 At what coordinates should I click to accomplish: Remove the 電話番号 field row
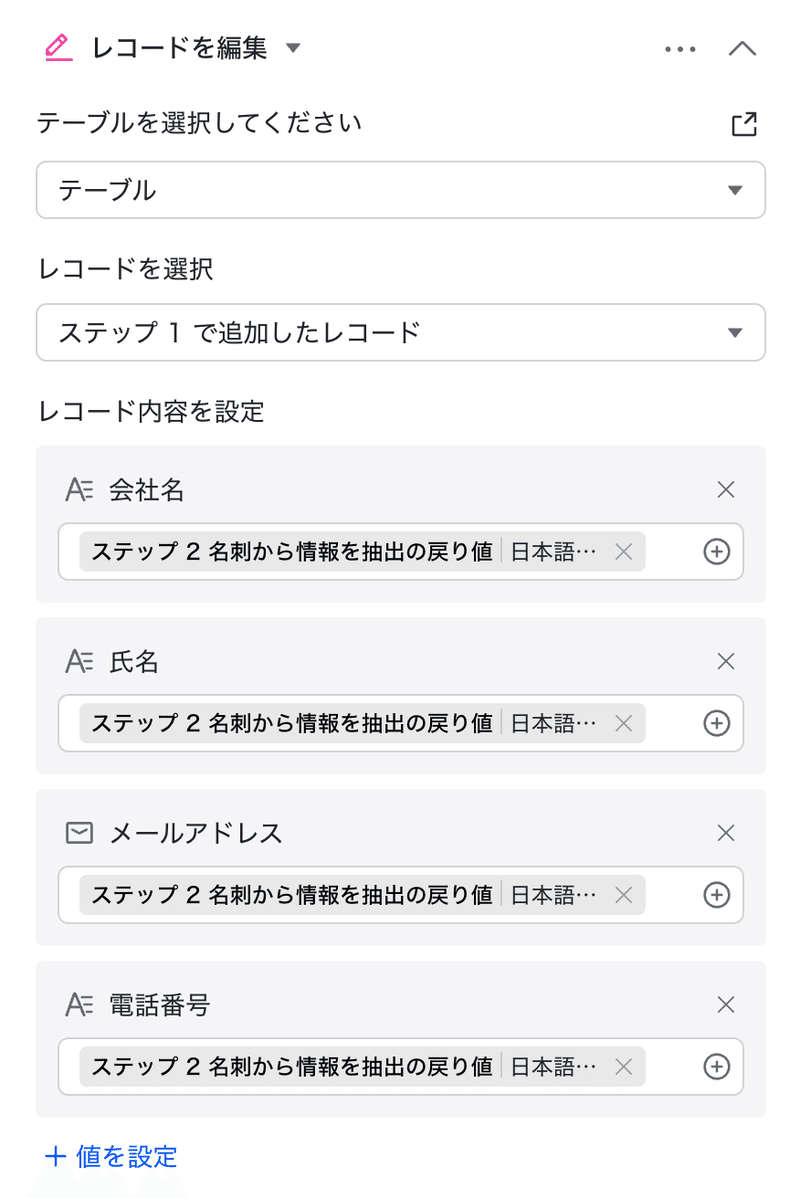(726, 1005)
